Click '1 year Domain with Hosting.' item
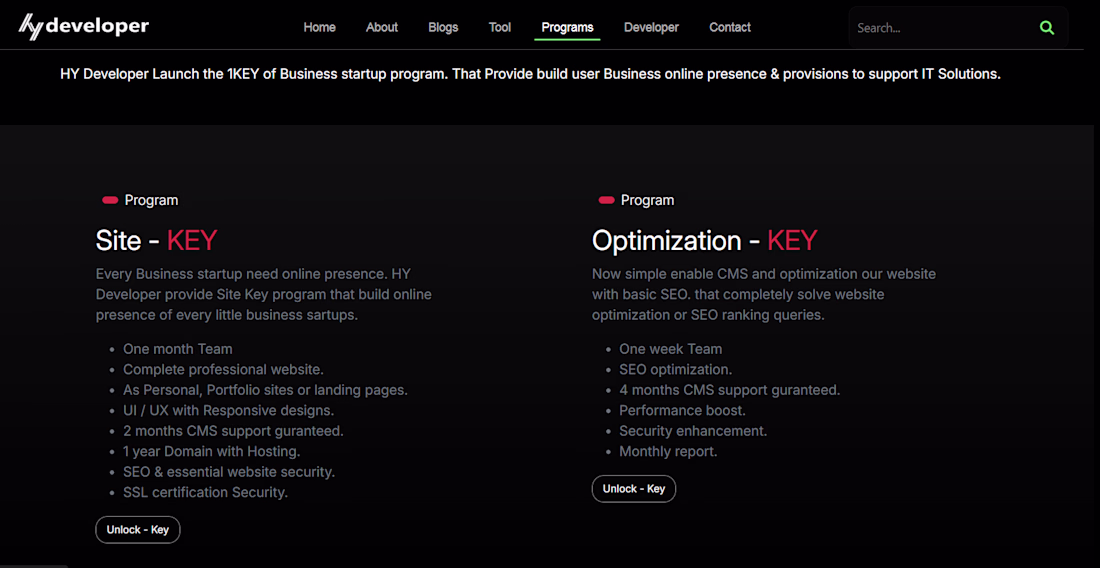Viewport: 1100px width, 568px height. pyautogui.click(x=212, y=451)
